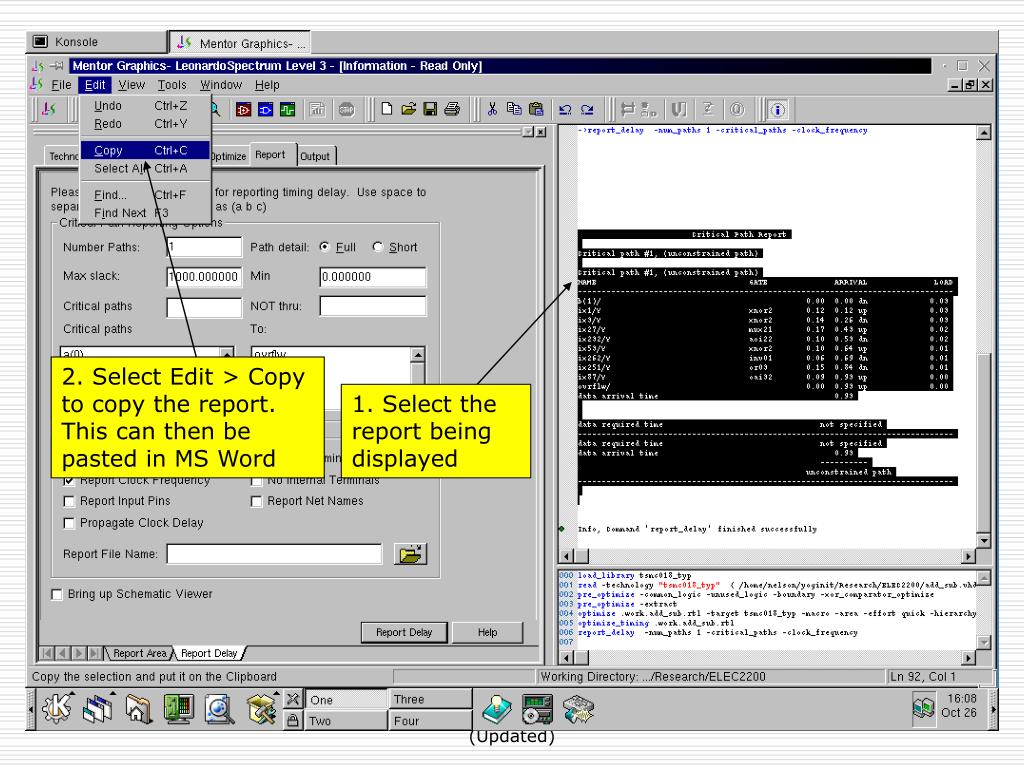Image resolution: width=1024 pixels, height=768 pixels.
Task: Click the Number Paths input field
Action: pos(204,247)
